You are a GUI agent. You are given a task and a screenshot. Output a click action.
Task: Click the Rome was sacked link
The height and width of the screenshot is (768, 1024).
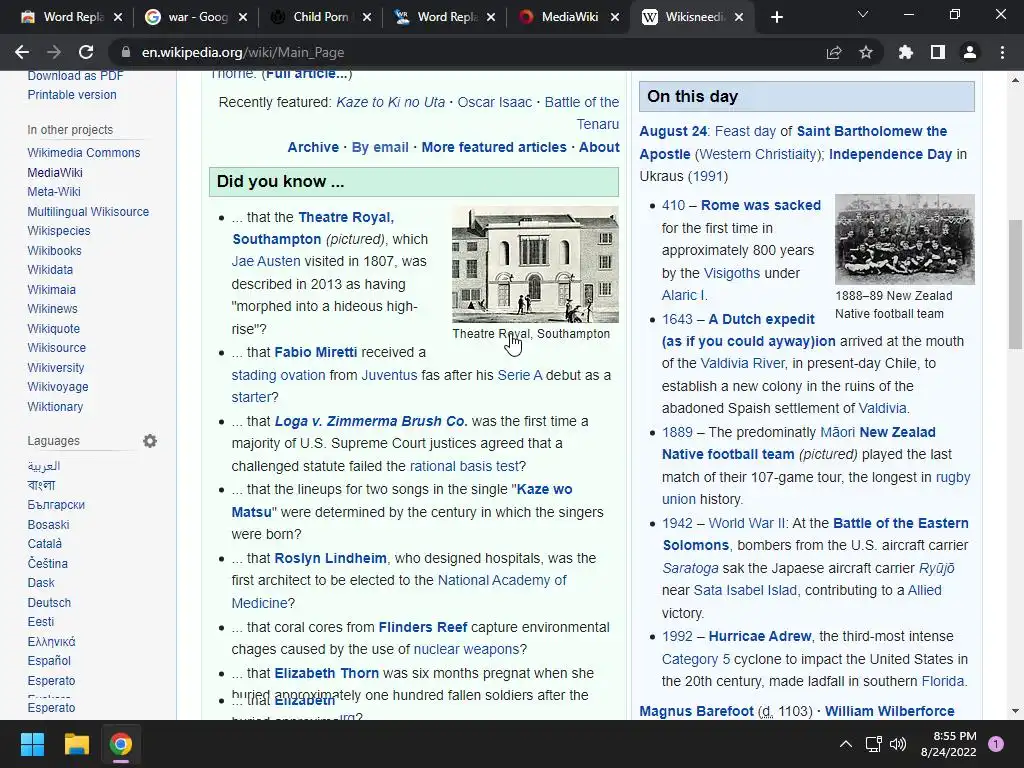760,205
